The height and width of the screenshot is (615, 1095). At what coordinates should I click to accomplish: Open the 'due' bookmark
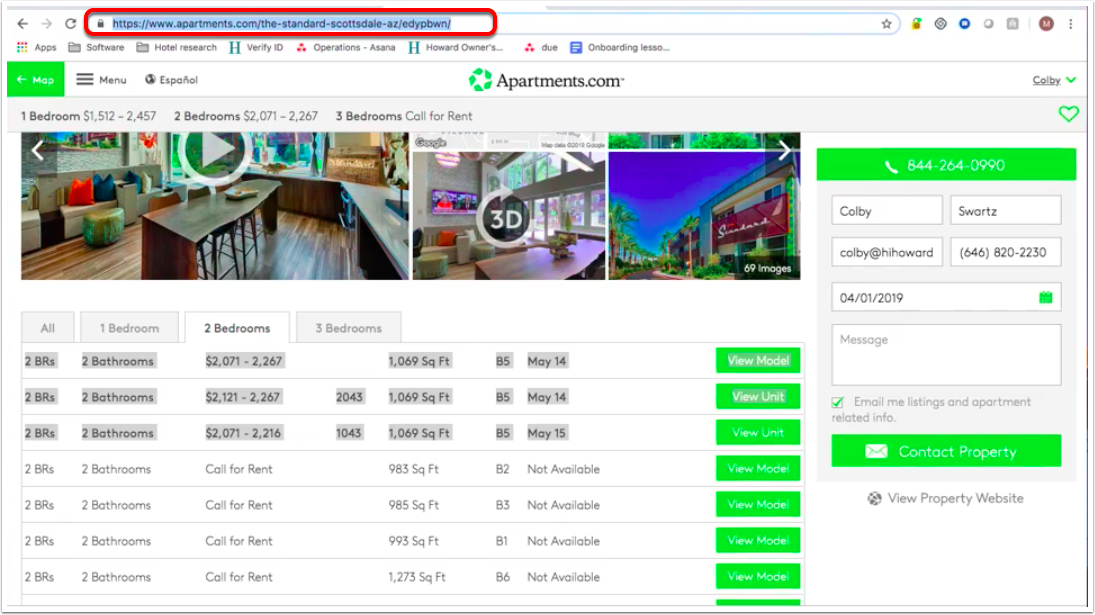tap(541, 47)
